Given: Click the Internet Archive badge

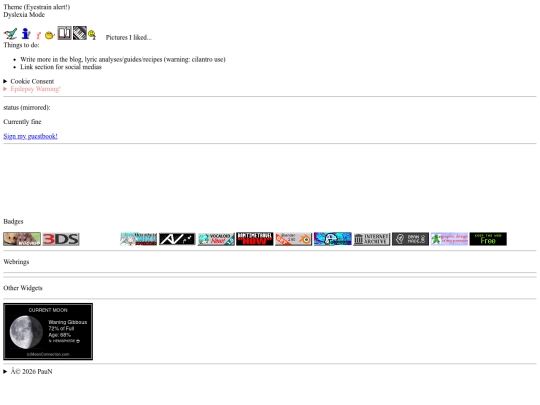Looking at the screenshot, I should pyautogui.click(x=372, y=239).
